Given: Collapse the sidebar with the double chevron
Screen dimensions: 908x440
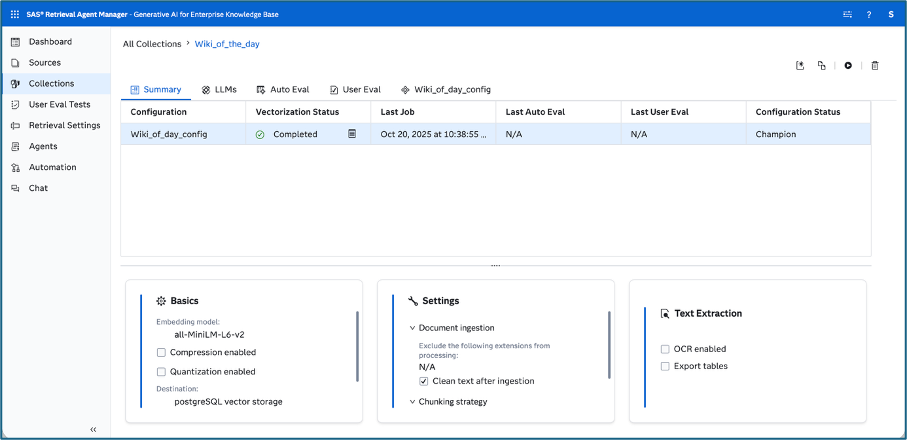Looking at the screenshot, I should [93, 429].
